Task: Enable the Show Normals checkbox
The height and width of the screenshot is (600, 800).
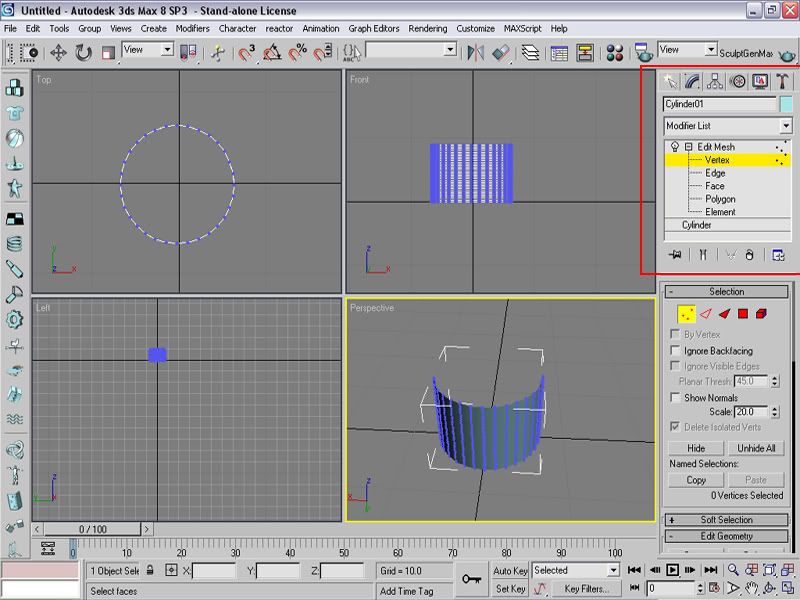Action: 675,398
